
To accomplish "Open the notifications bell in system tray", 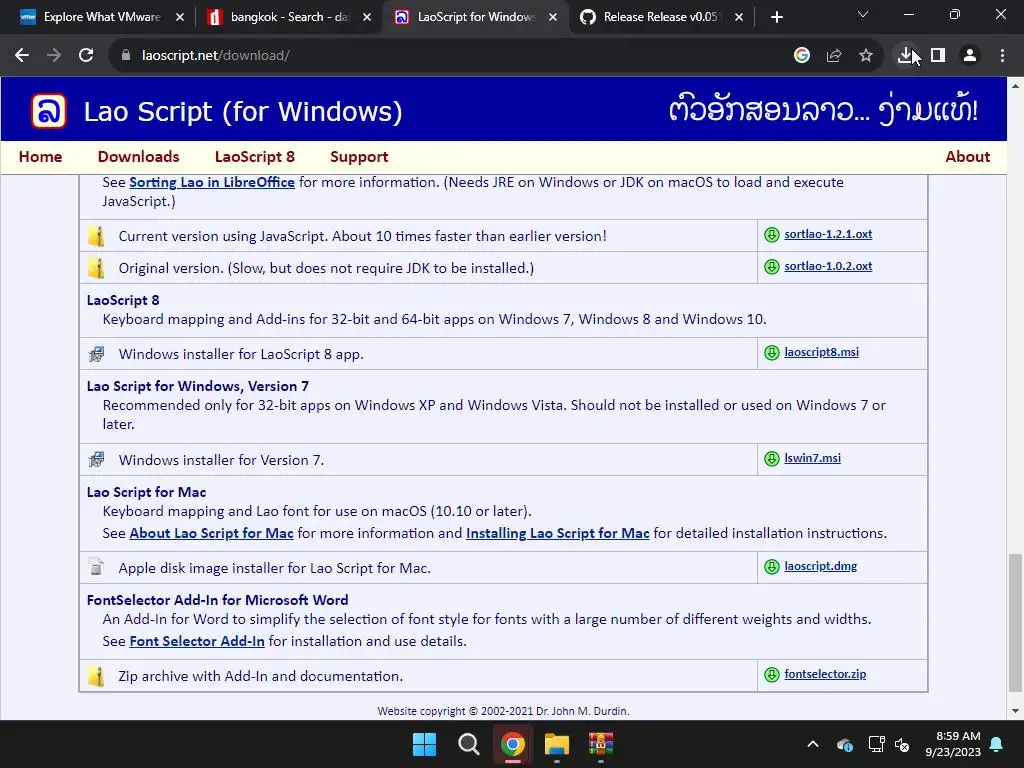I will pos(997,744).
